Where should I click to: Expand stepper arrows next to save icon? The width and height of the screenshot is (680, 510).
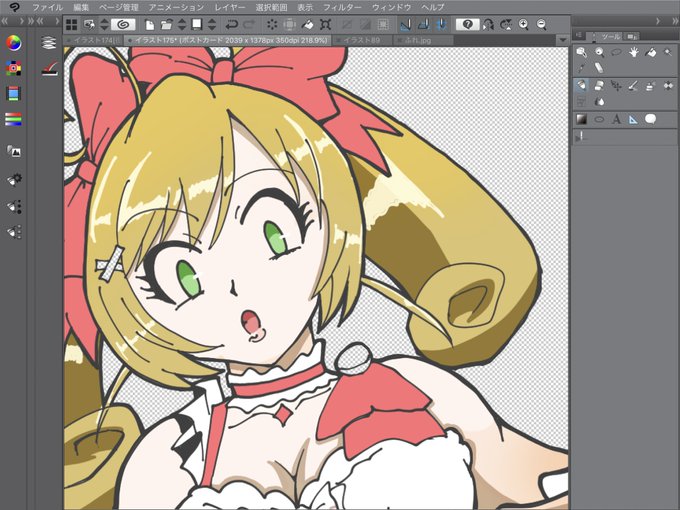tap(212, 25)
